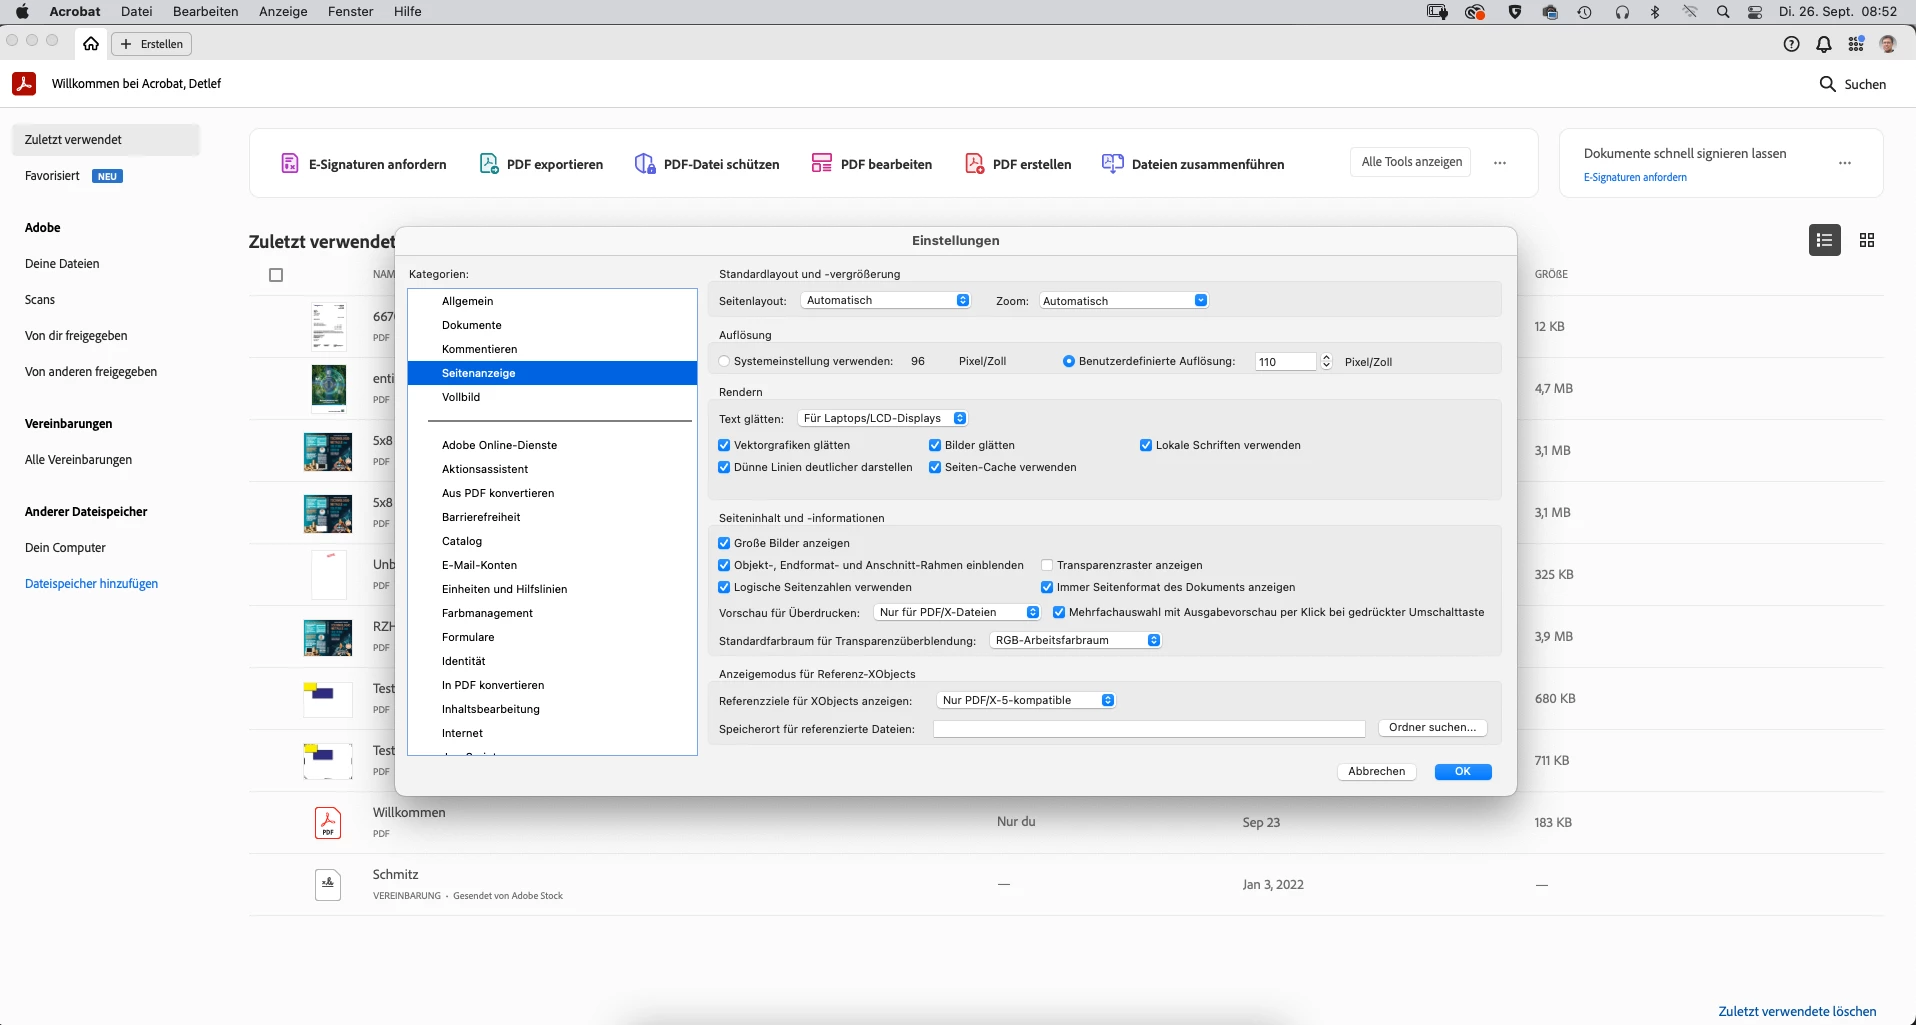Switch to grid view icon
The width and height of the screenshot is (1916, 1025).
coord(1867,240)
